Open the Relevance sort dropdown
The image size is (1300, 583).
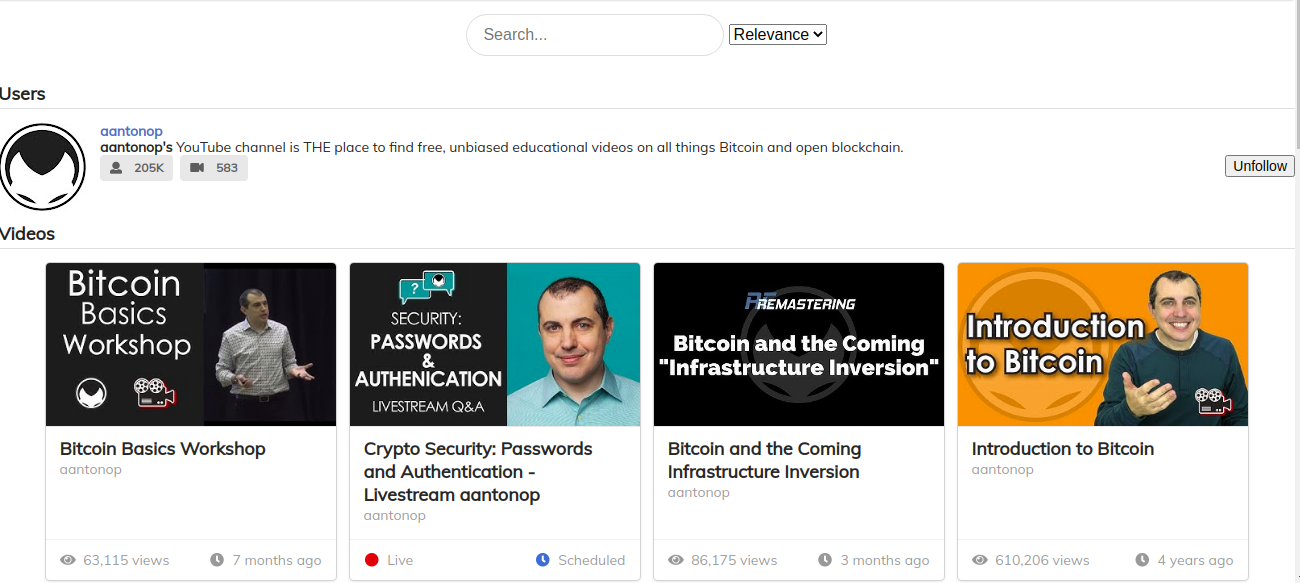point(778,34)
